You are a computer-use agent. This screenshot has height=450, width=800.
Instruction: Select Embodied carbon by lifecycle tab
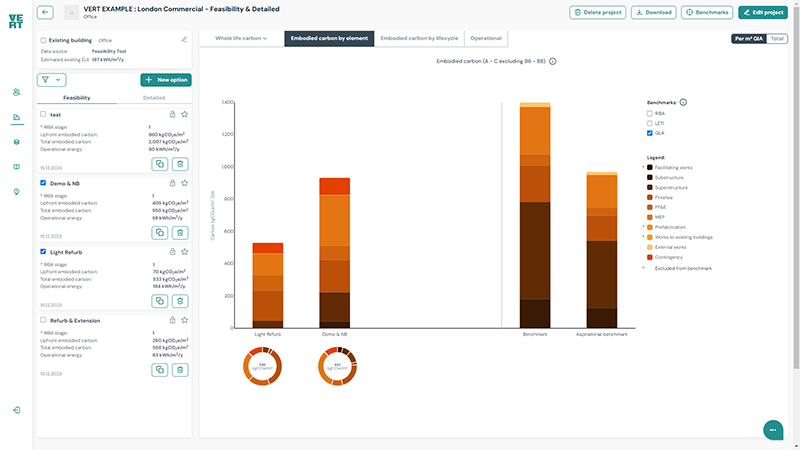419,38
